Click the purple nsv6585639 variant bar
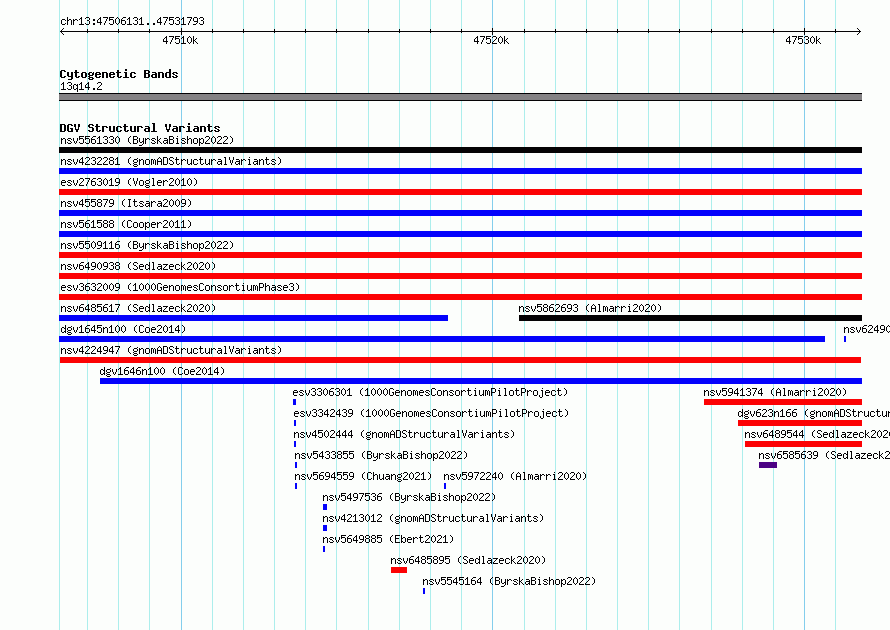The image size is (890, 630). tap(768, 465)
